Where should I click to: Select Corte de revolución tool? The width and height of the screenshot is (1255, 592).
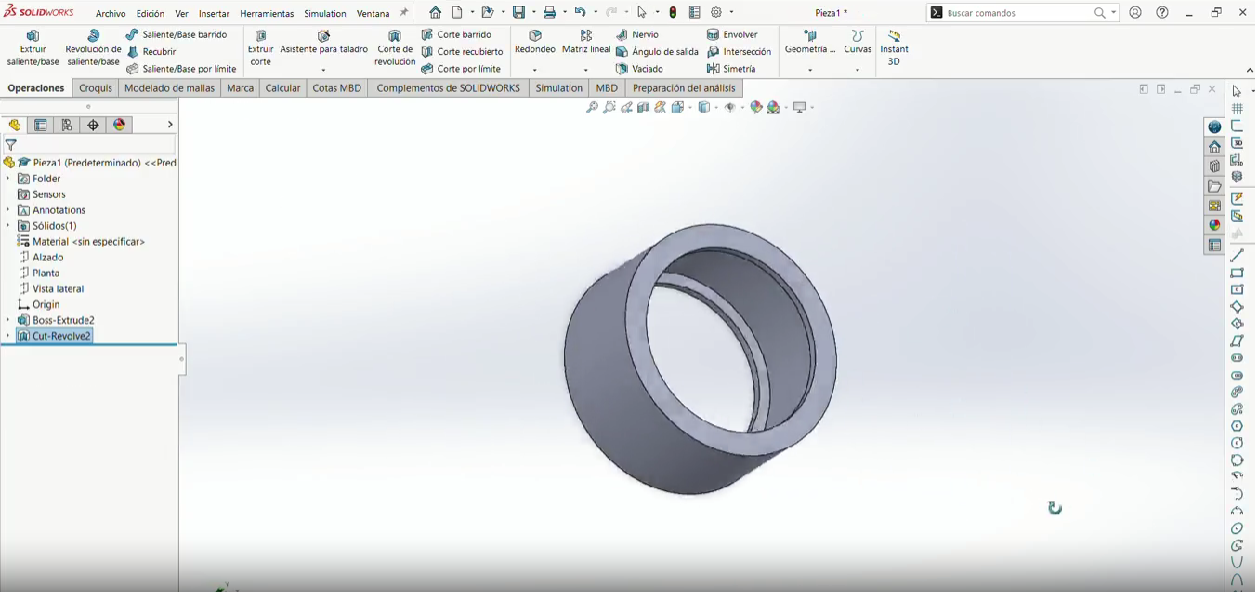(395, 48)
